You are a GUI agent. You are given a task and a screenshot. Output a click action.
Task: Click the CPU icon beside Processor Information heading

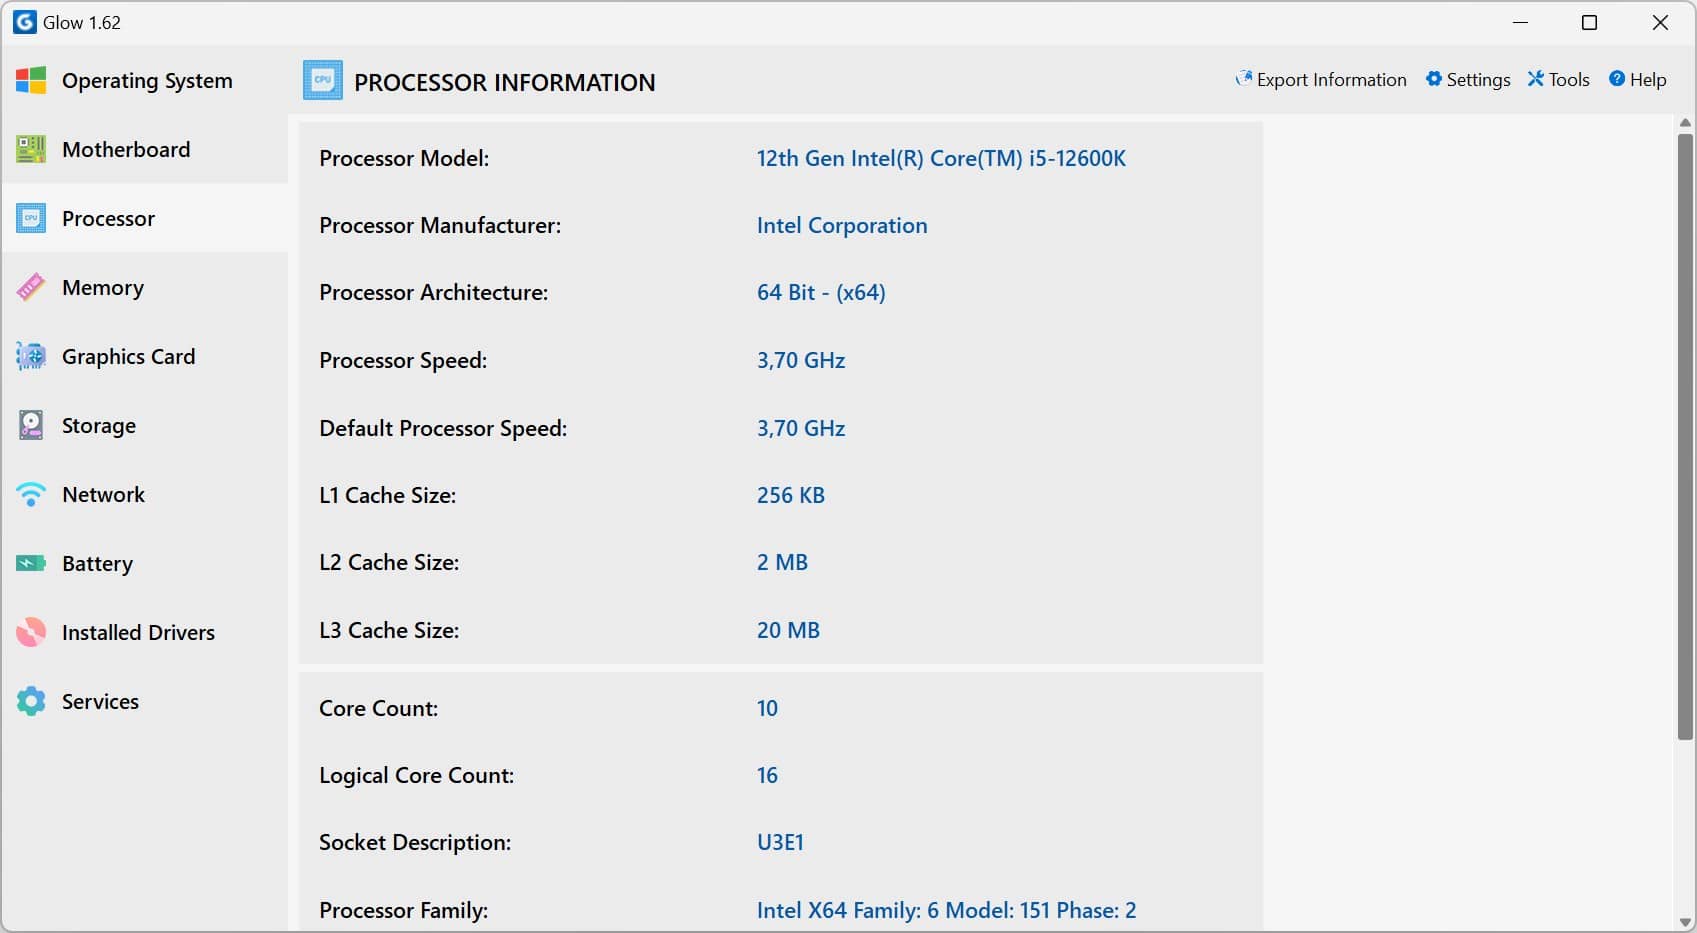click(323, 81)
